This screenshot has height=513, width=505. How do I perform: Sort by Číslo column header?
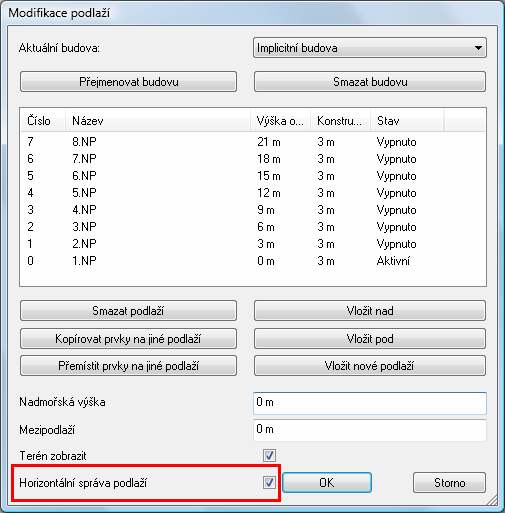point(42,121)
